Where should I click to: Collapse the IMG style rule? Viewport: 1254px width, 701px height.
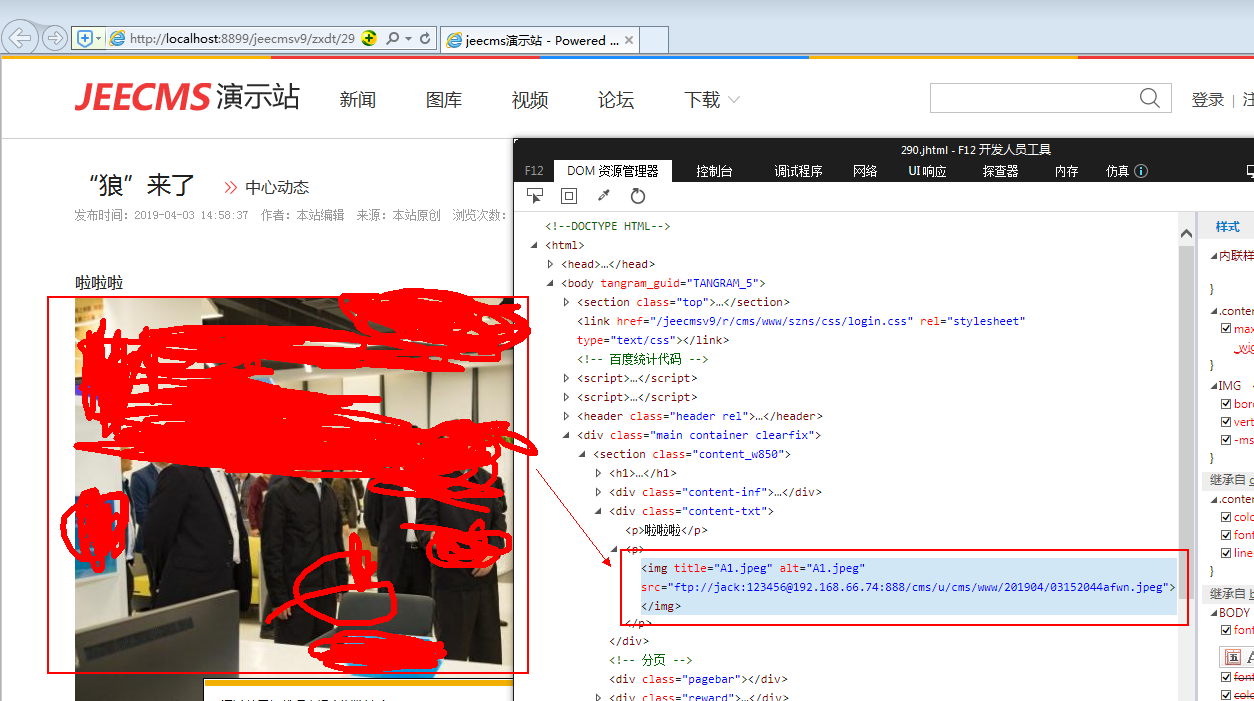(x=1212, y=386)
